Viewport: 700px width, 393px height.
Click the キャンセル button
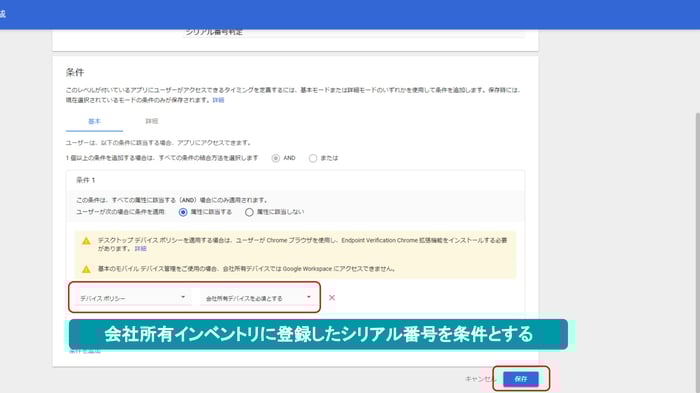480,379
